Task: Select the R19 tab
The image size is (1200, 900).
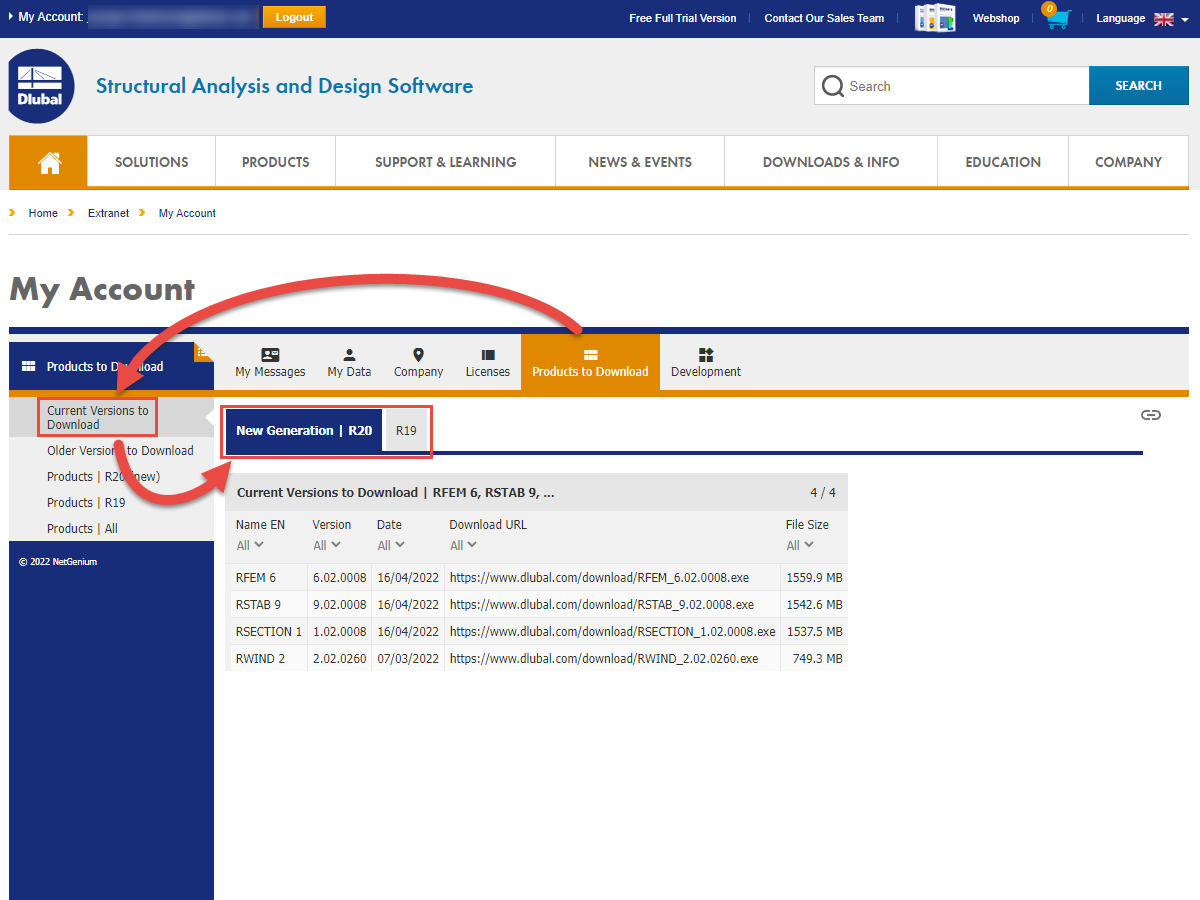Action: coord(406,431)
